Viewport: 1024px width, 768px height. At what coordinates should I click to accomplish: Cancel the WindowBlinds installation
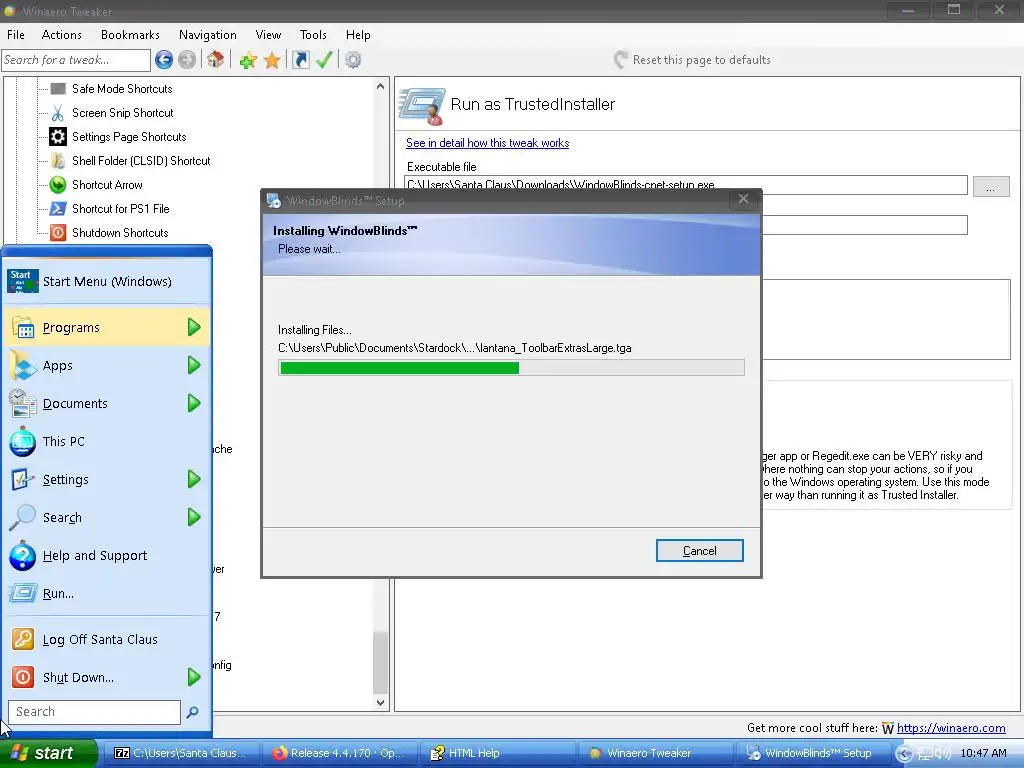click(699, 551)
